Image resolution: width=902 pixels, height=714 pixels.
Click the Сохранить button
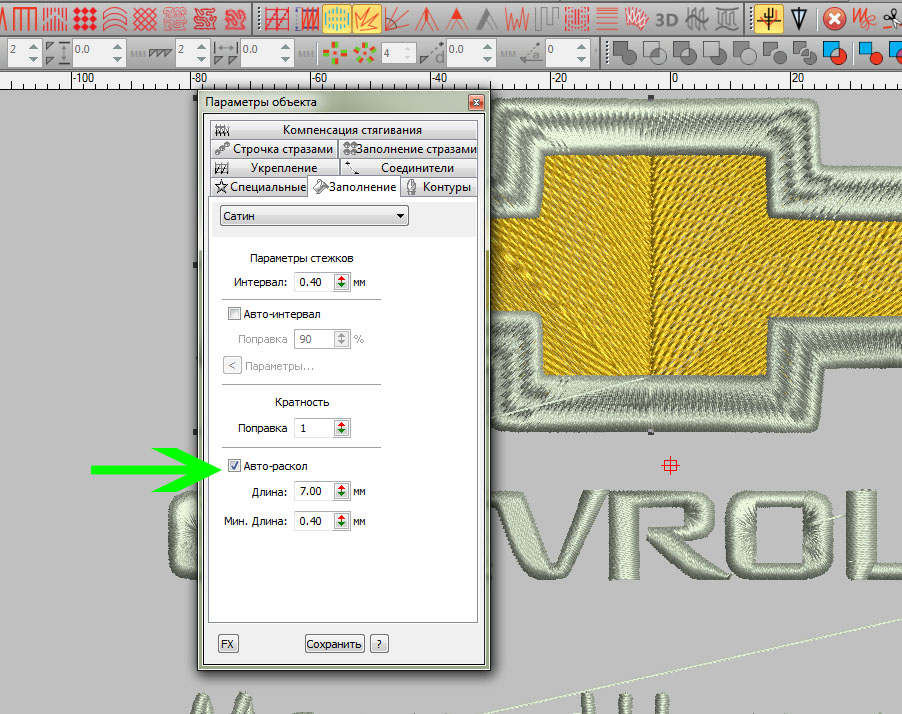(334, 644)
